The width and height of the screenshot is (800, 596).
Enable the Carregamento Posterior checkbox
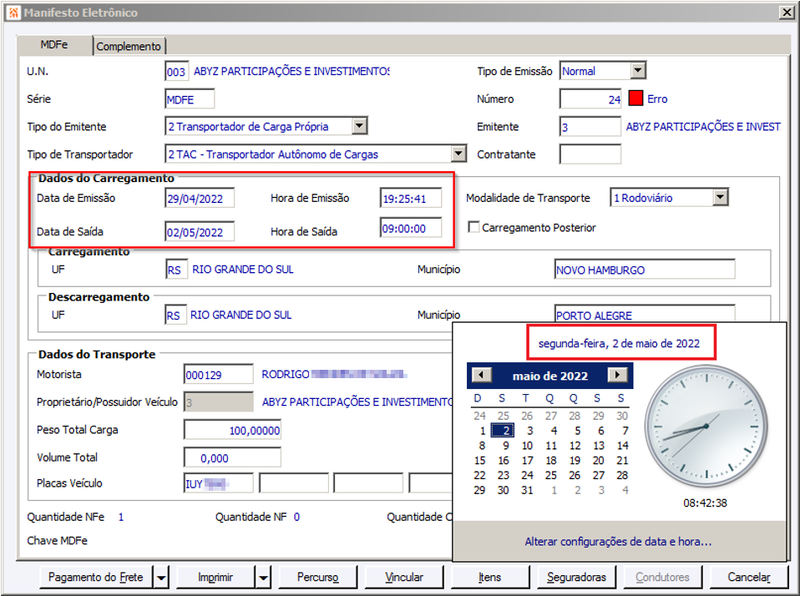(473, 227)
